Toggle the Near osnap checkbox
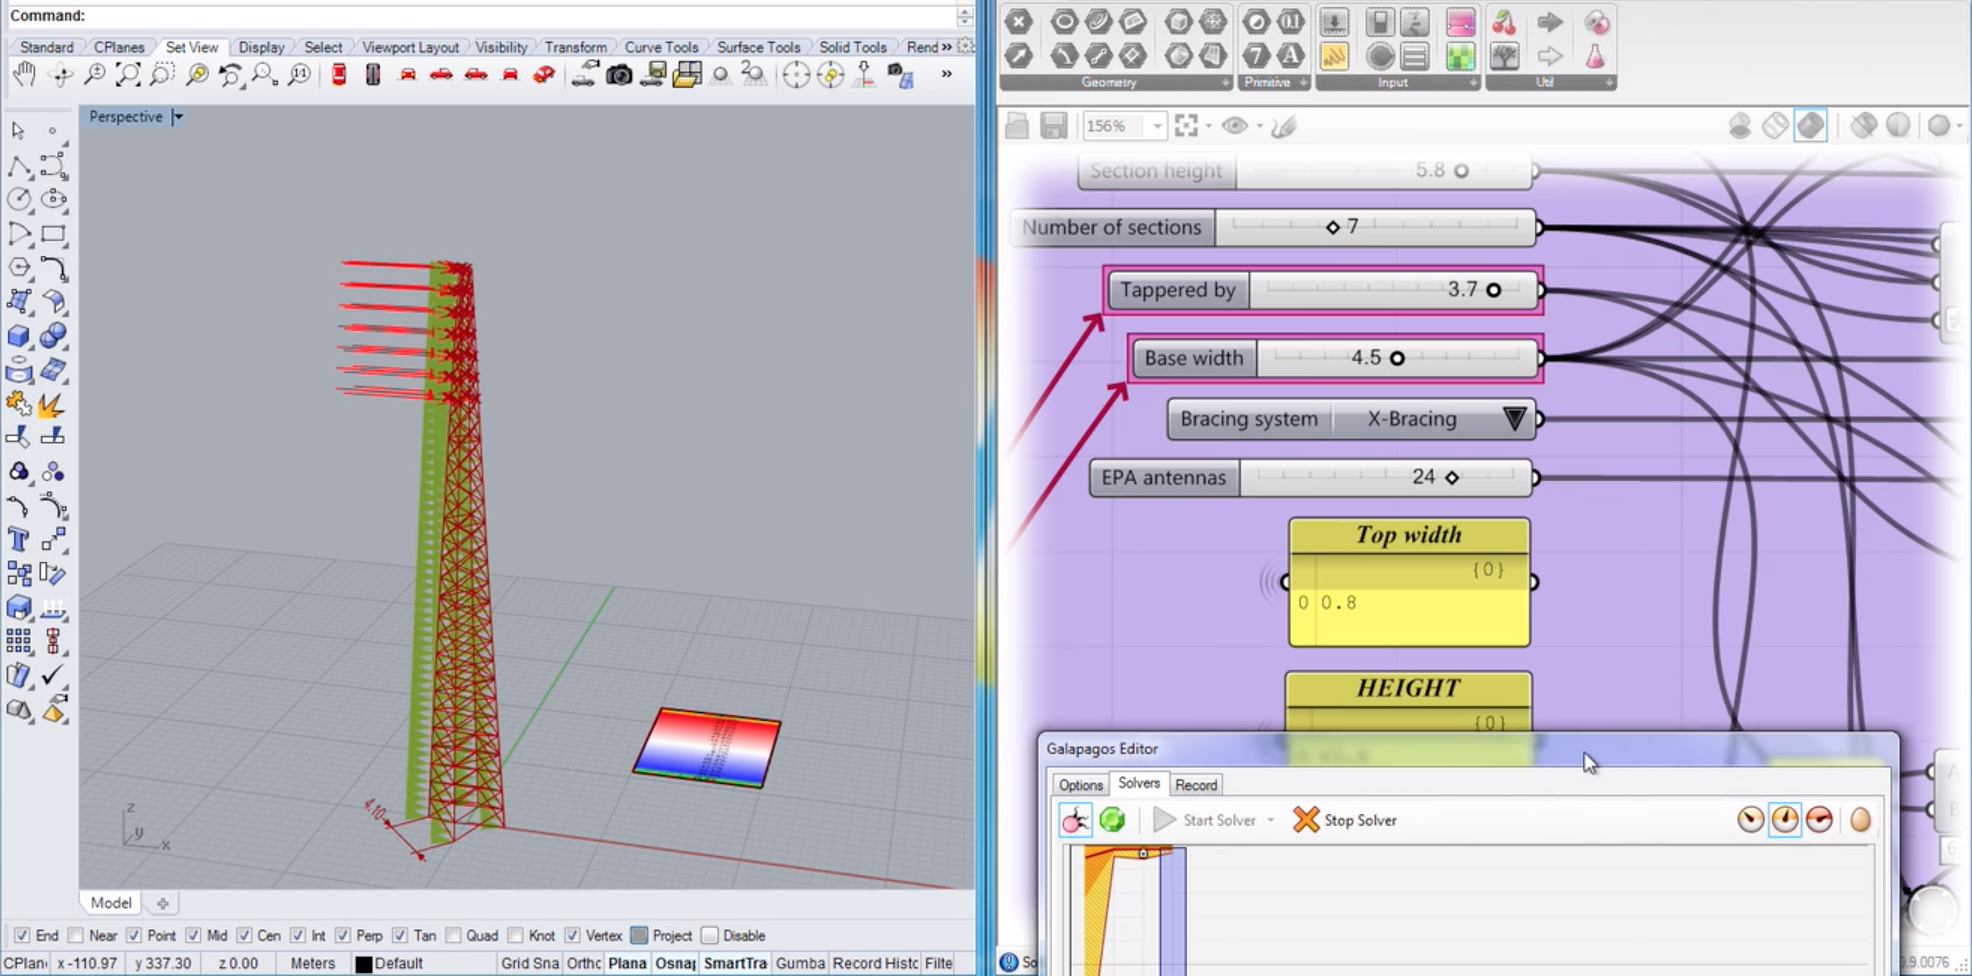Image resolution: width=1972 pixels, height=976 pixels. click(x=76, y=936)
